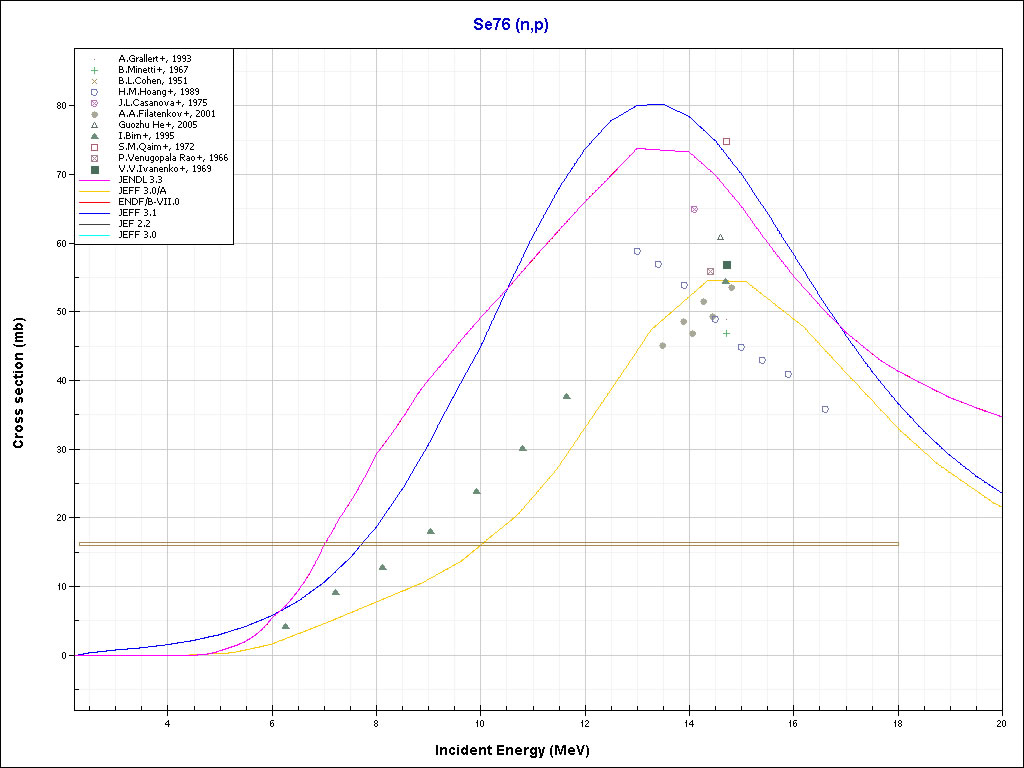This screenshot has height=768, width=1024.
Task: Click the filled triangle icon for I.Bim+, 1995
Action: (x=94, y=136)
